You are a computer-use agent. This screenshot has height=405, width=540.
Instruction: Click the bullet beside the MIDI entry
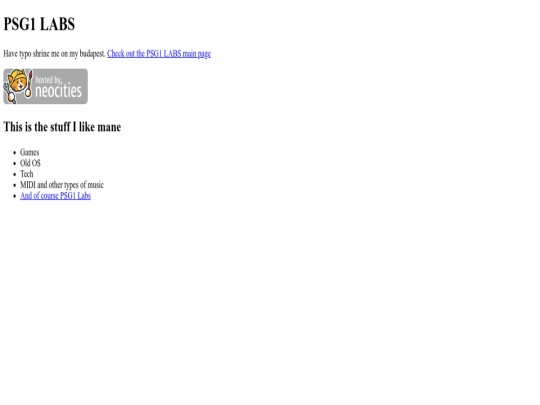tap(14, 185)
